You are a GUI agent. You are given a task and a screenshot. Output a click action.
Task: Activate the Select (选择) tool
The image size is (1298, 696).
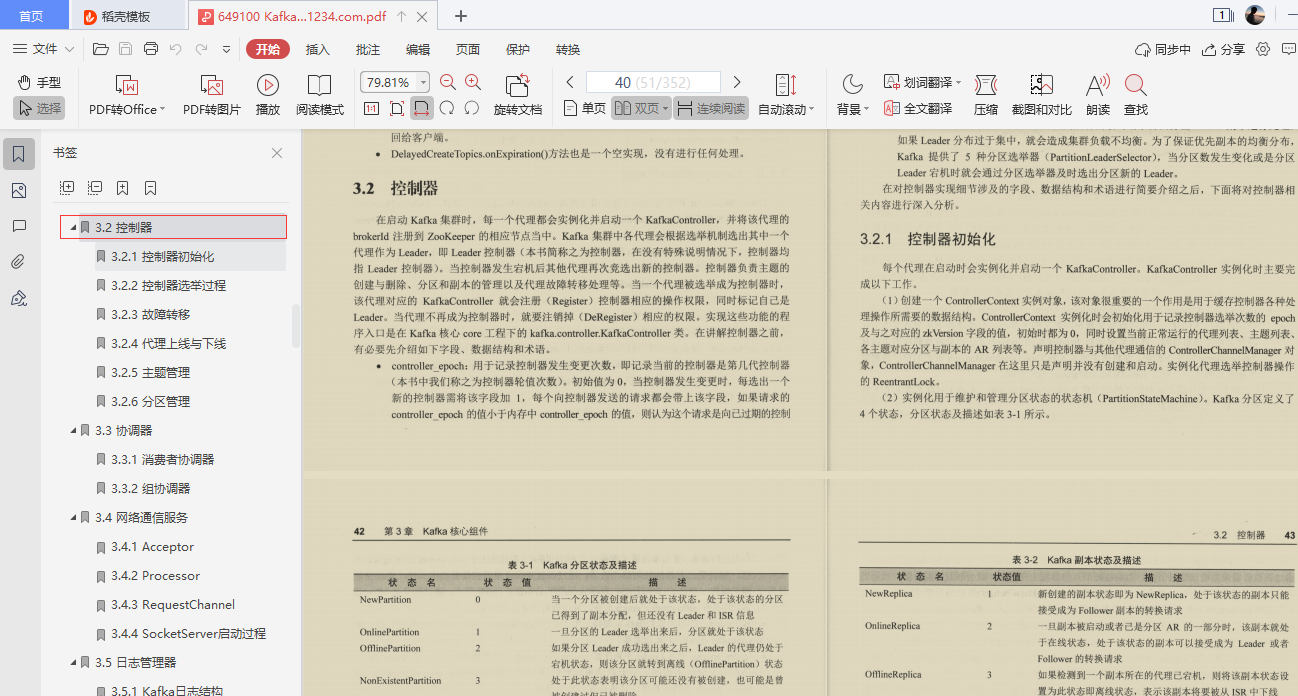tap(39, 108)
